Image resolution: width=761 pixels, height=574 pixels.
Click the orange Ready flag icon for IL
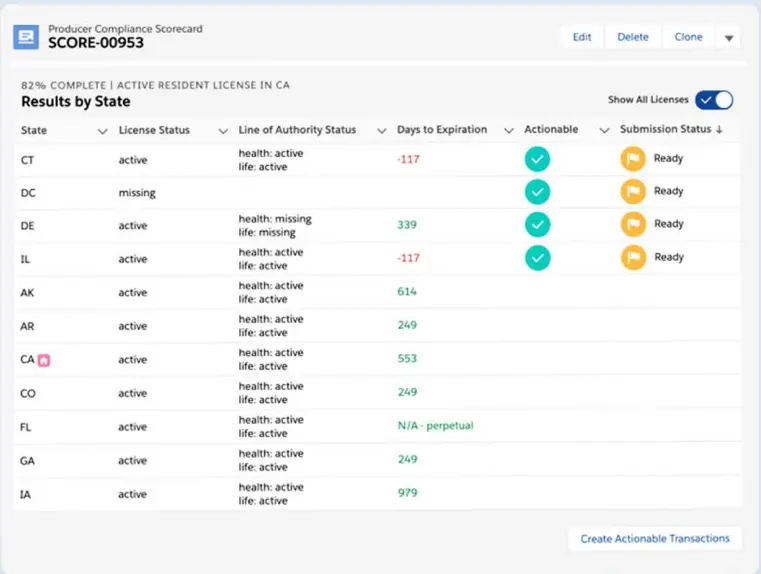point(632,258)
